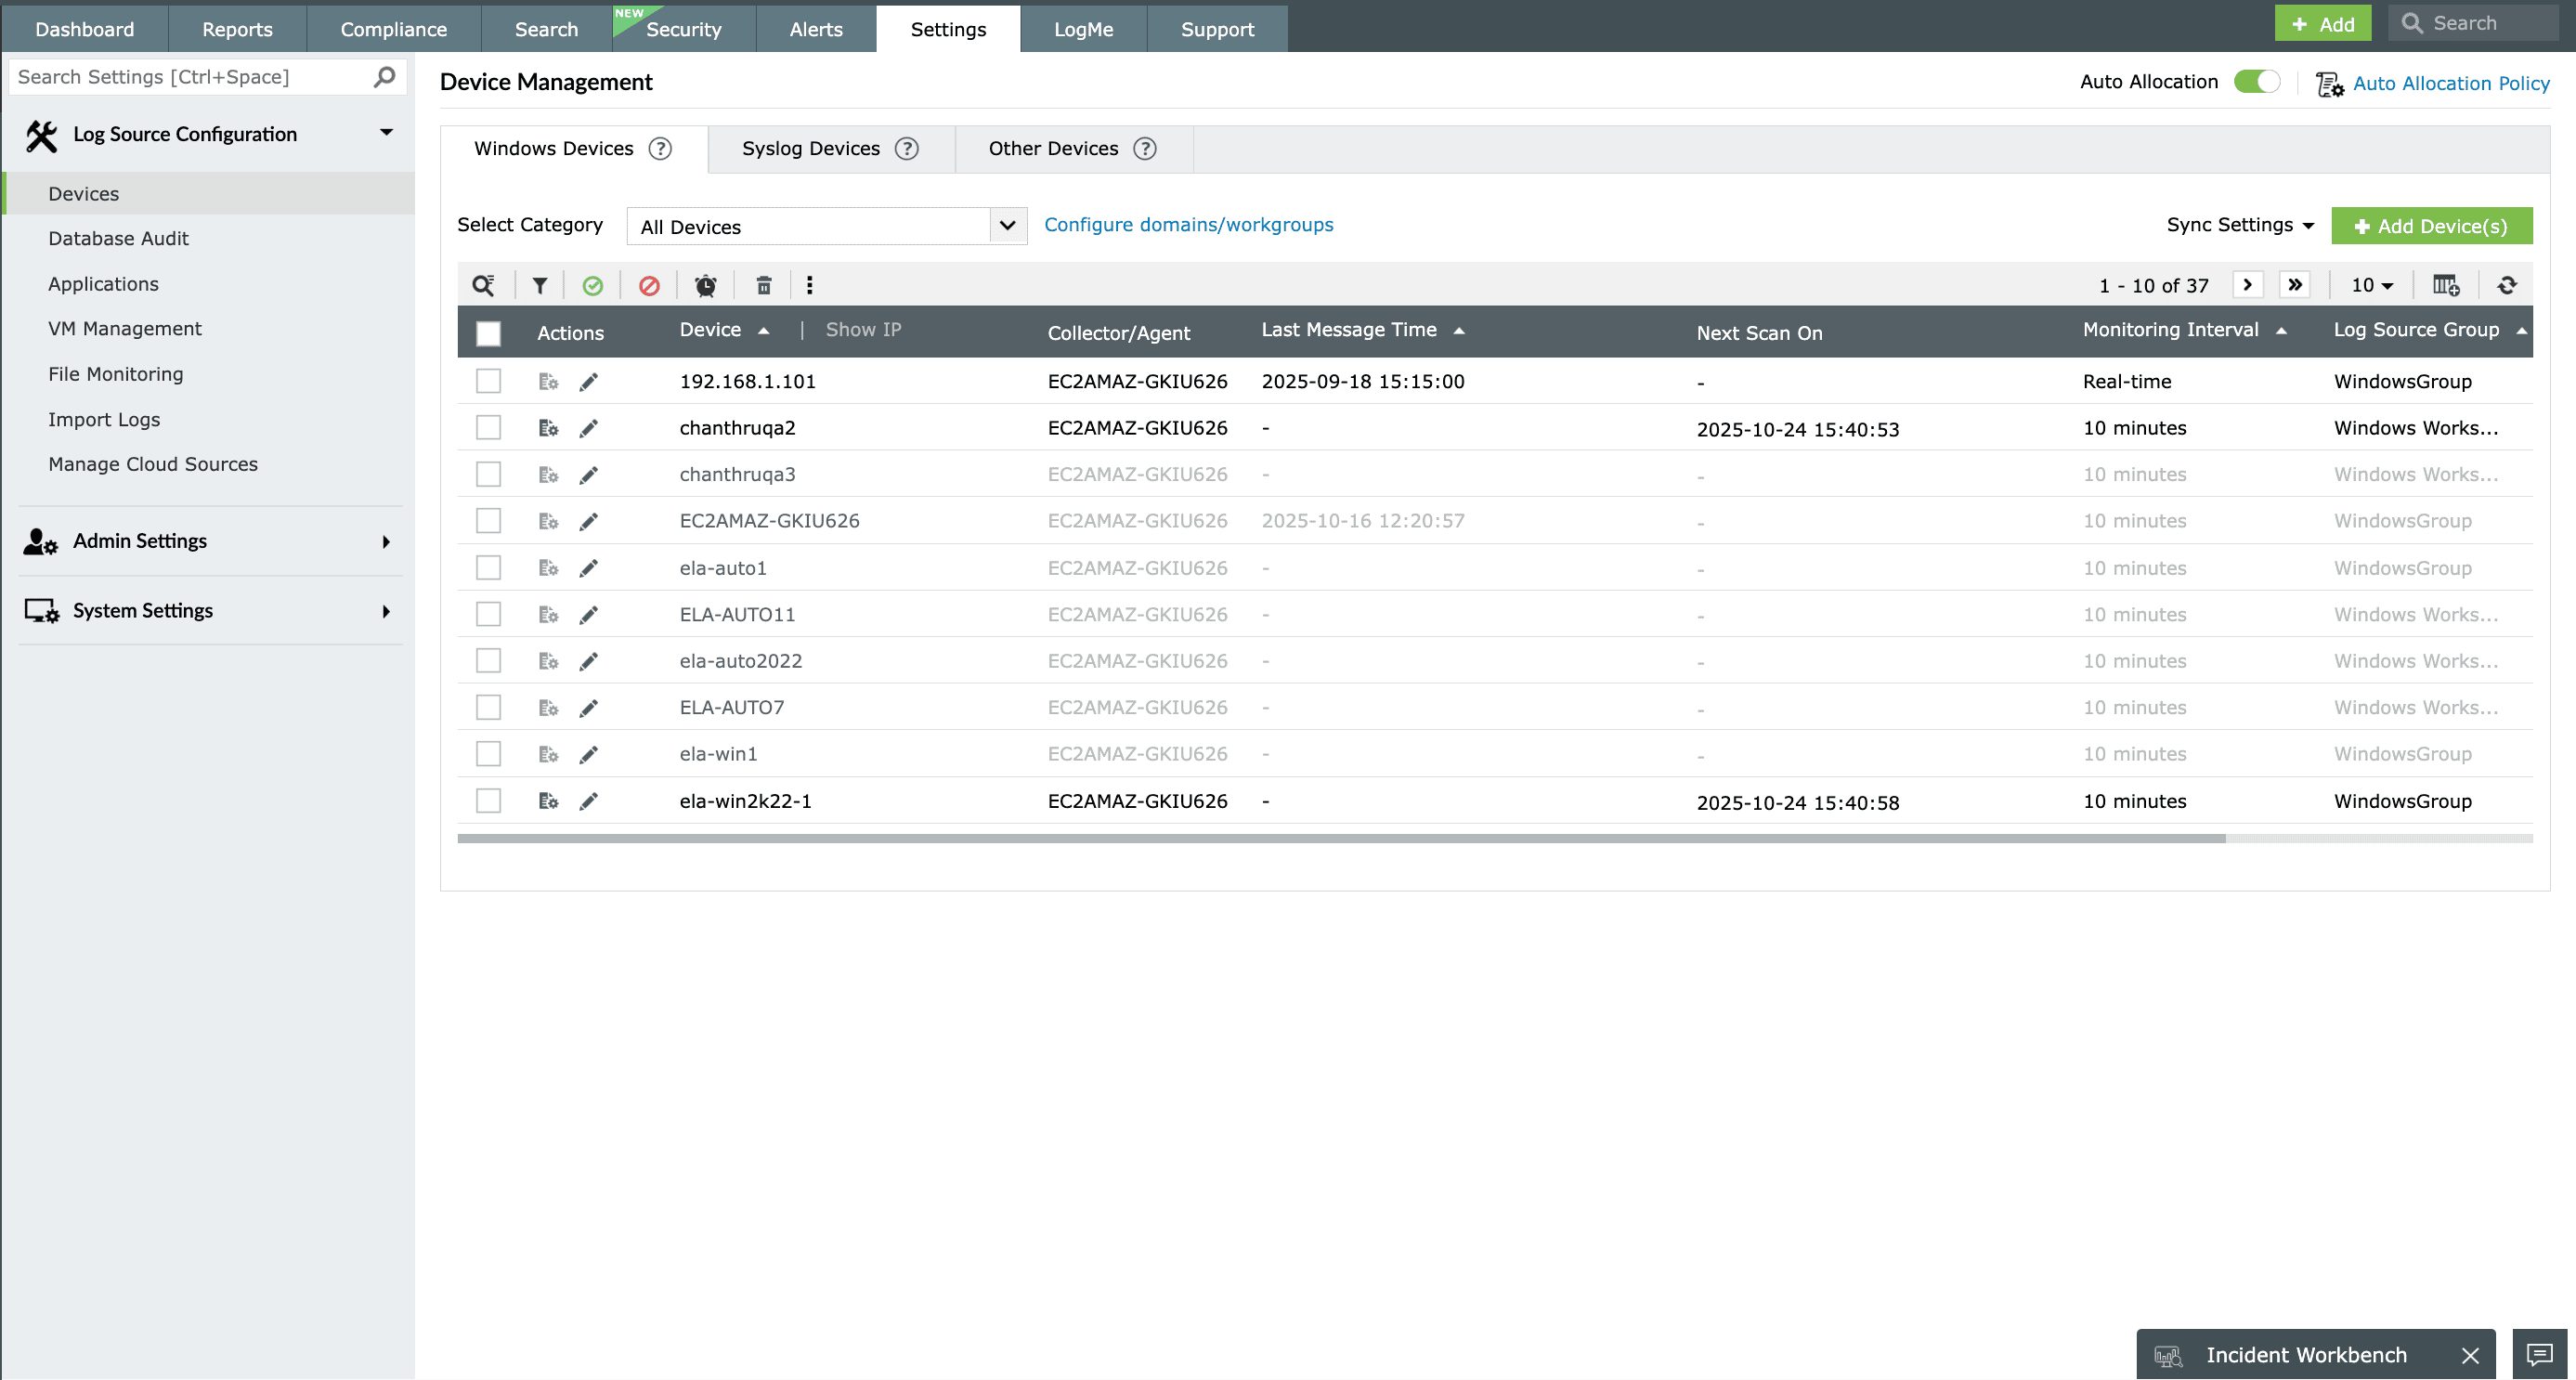2576x1380 pixels.
Task: Switch to the Syslog Devices tab
Action: pos(811,148)
